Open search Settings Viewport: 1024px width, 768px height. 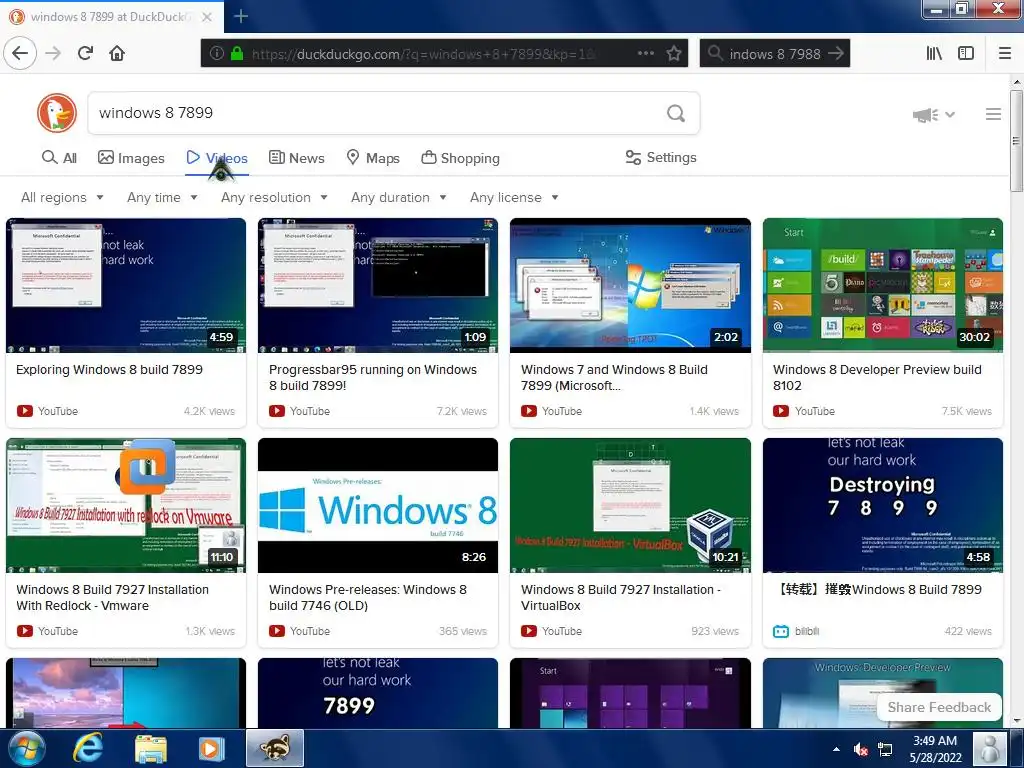click(x=661, y=157)
